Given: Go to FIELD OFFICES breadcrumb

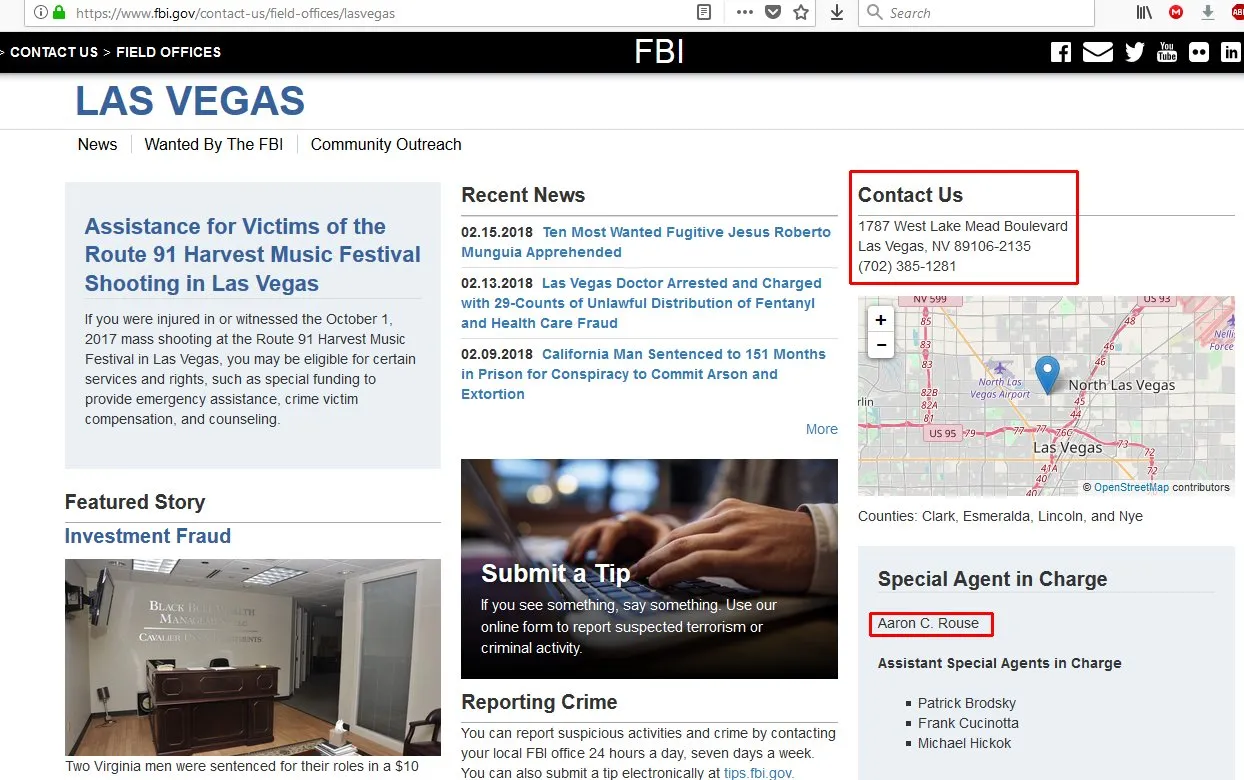Looking at the screenshot, I should pos(168,52).
